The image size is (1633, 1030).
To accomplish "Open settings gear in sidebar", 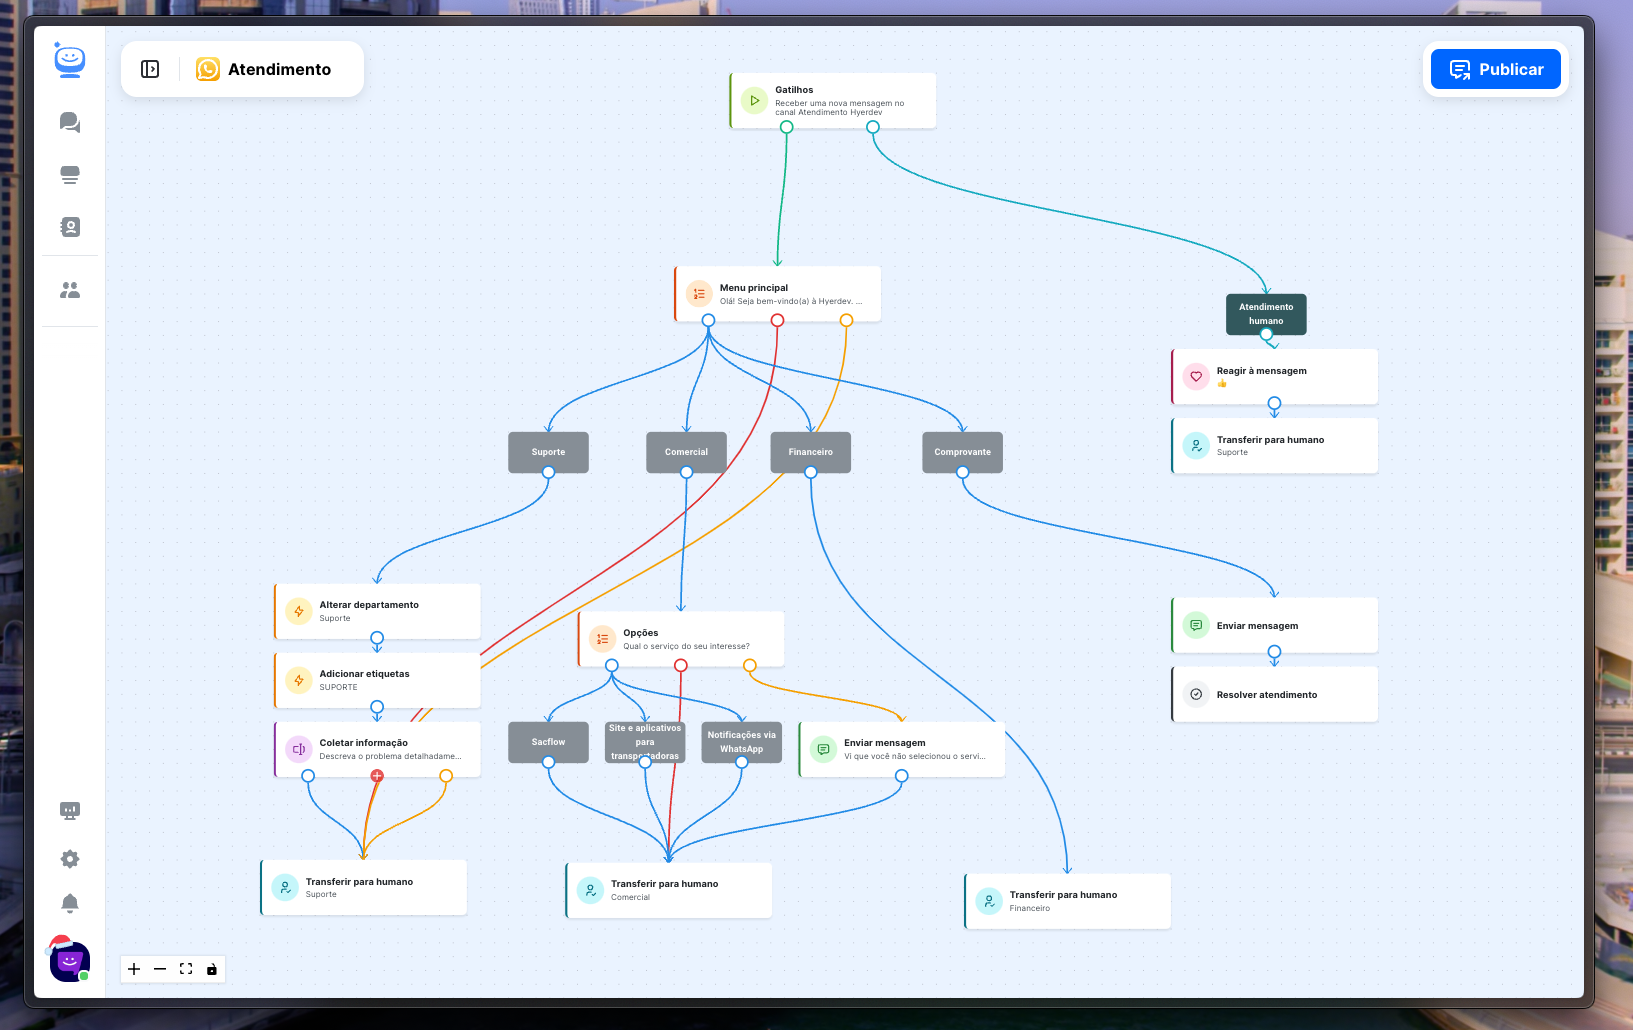I will tap(70, 859).
